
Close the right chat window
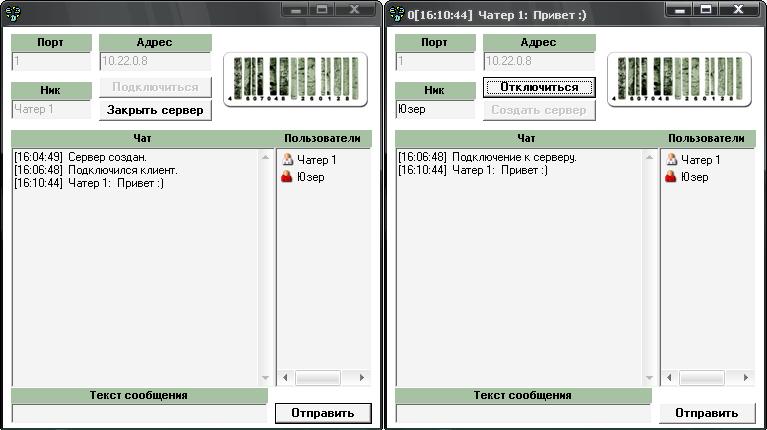click(739, 10)
